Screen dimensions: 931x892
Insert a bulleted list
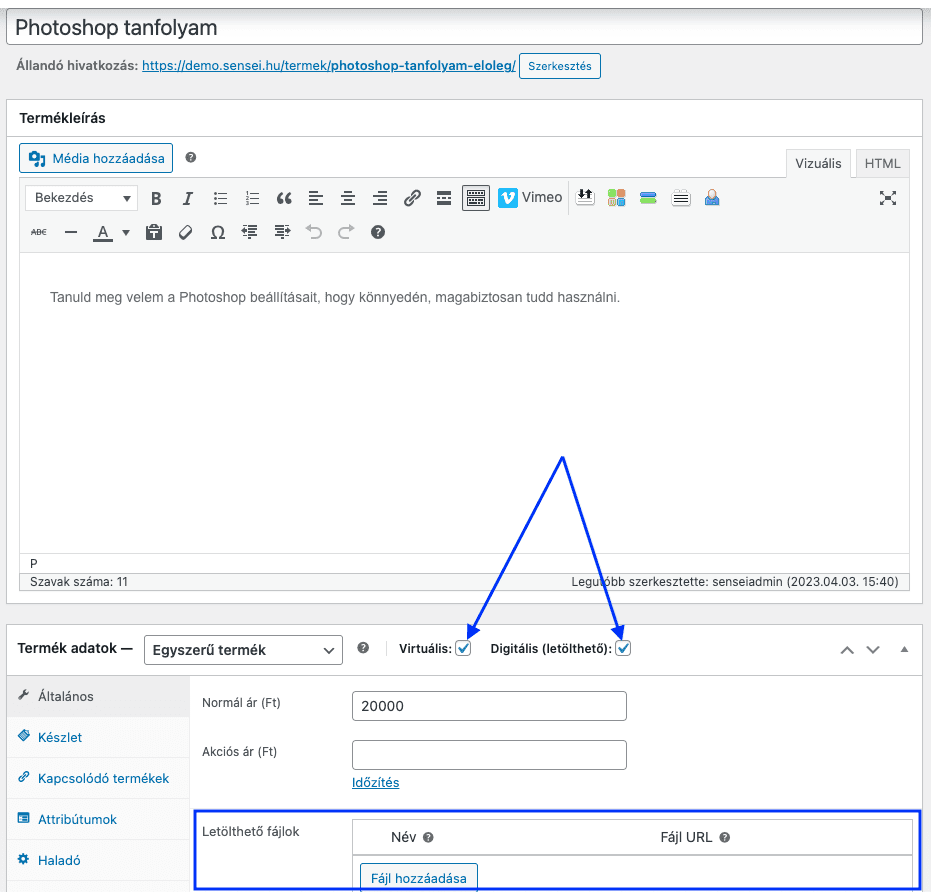pyautogui.click(x=220, y=198)
